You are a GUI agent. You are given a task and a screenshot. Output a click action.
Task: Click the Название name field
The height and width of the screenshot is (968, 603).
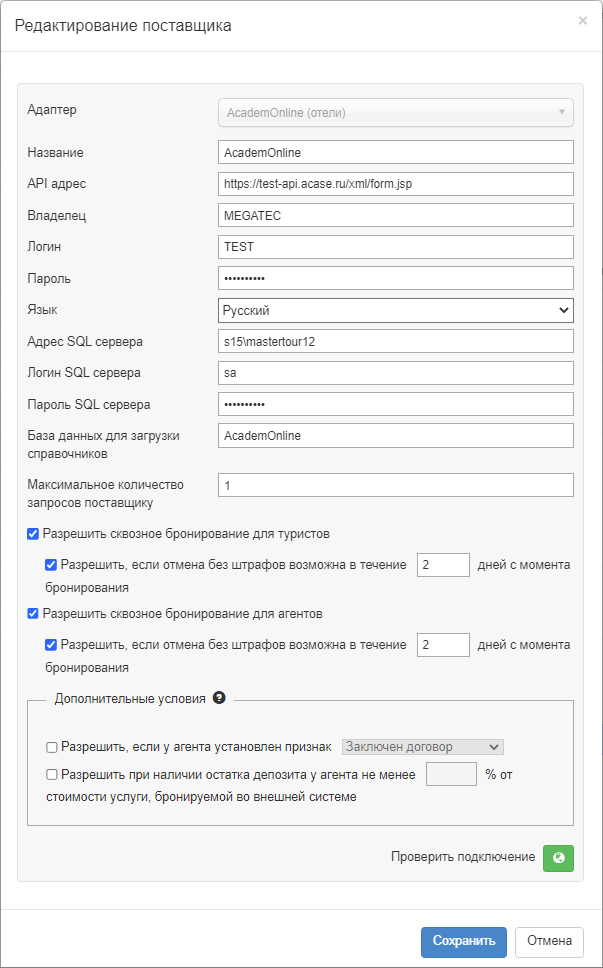(x=395, y=152)
